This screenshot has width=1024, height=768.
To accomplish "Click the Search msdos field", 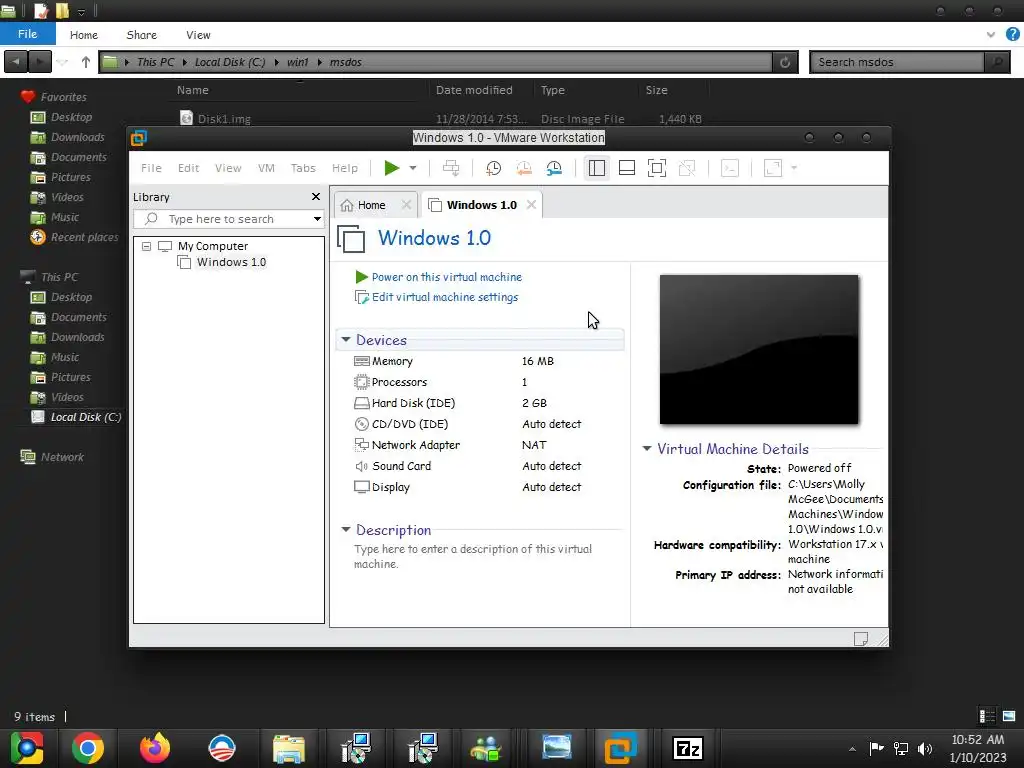I will point(897,62).
